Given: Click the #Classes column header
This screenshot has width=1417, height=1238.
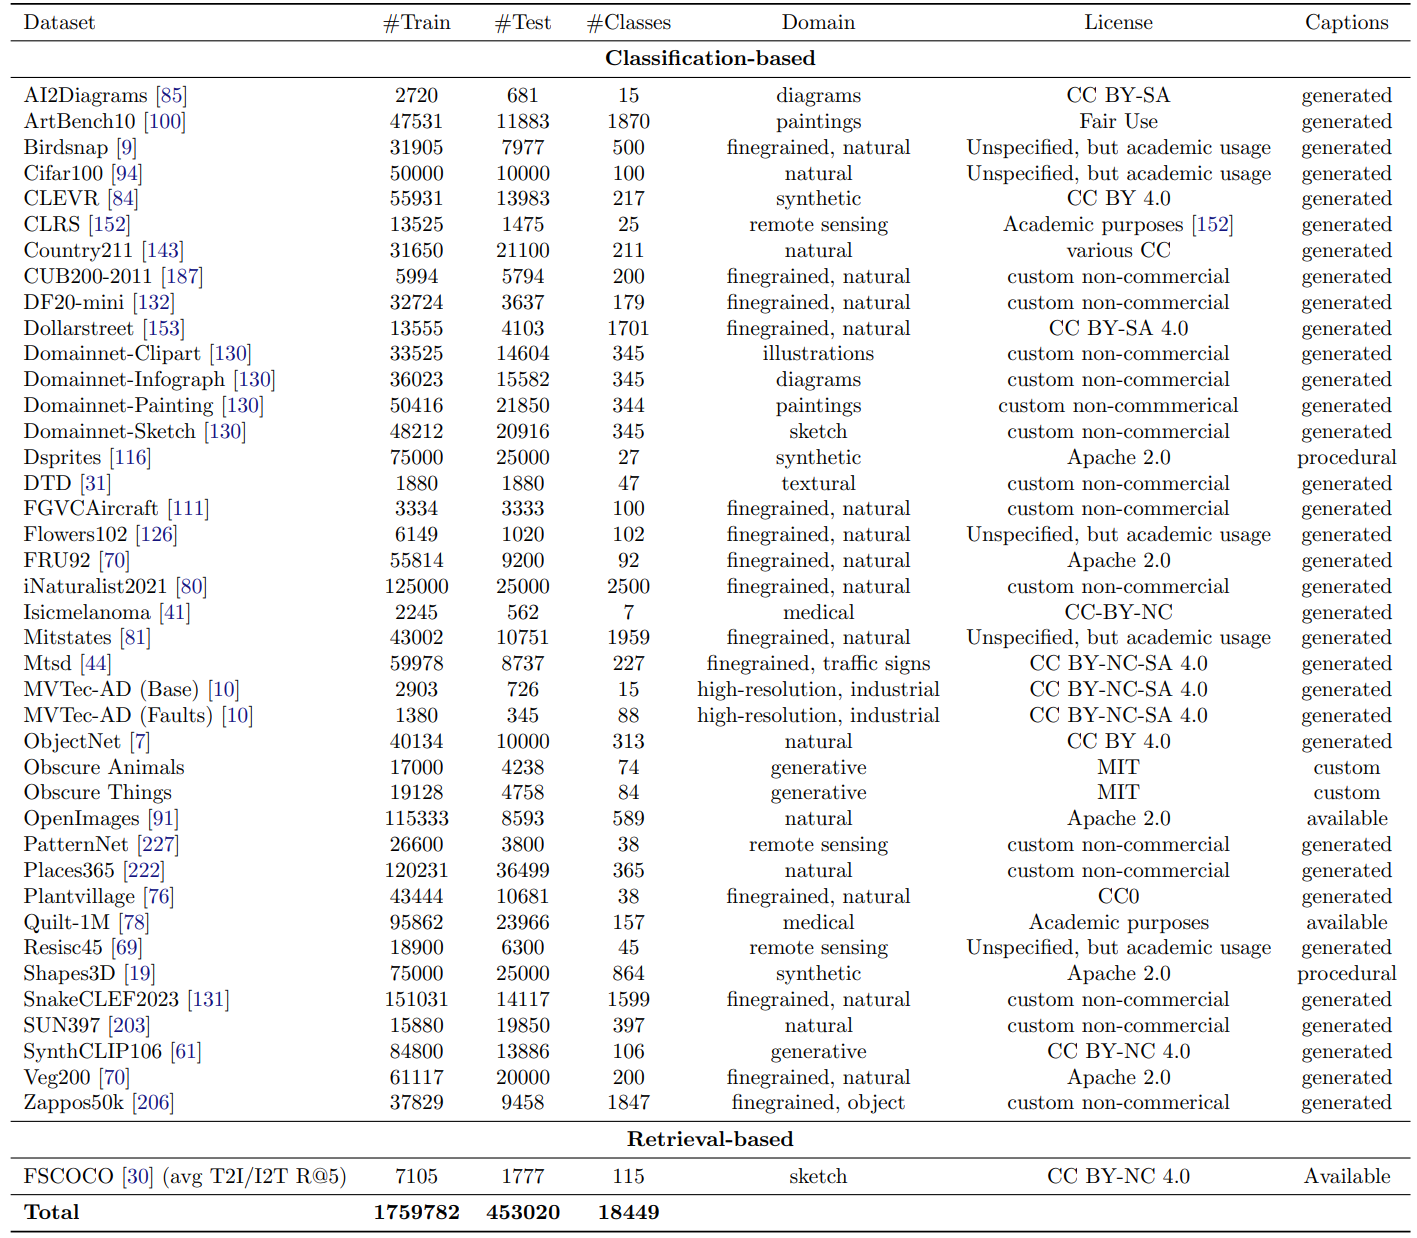Looking at the screenshot, I should (x=629, y=22).
